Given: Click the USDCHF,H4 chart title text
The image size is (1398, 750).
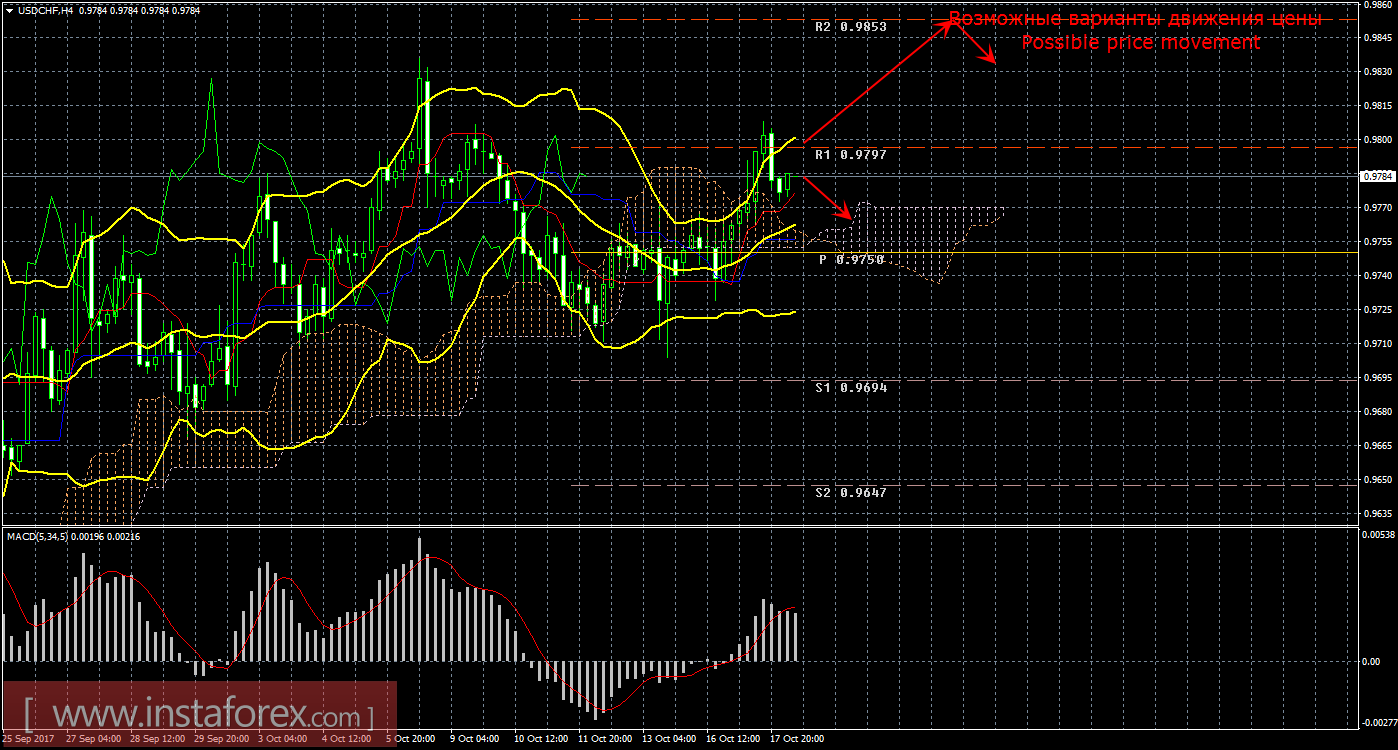Looking at the screenshot, I should [46, 11].
